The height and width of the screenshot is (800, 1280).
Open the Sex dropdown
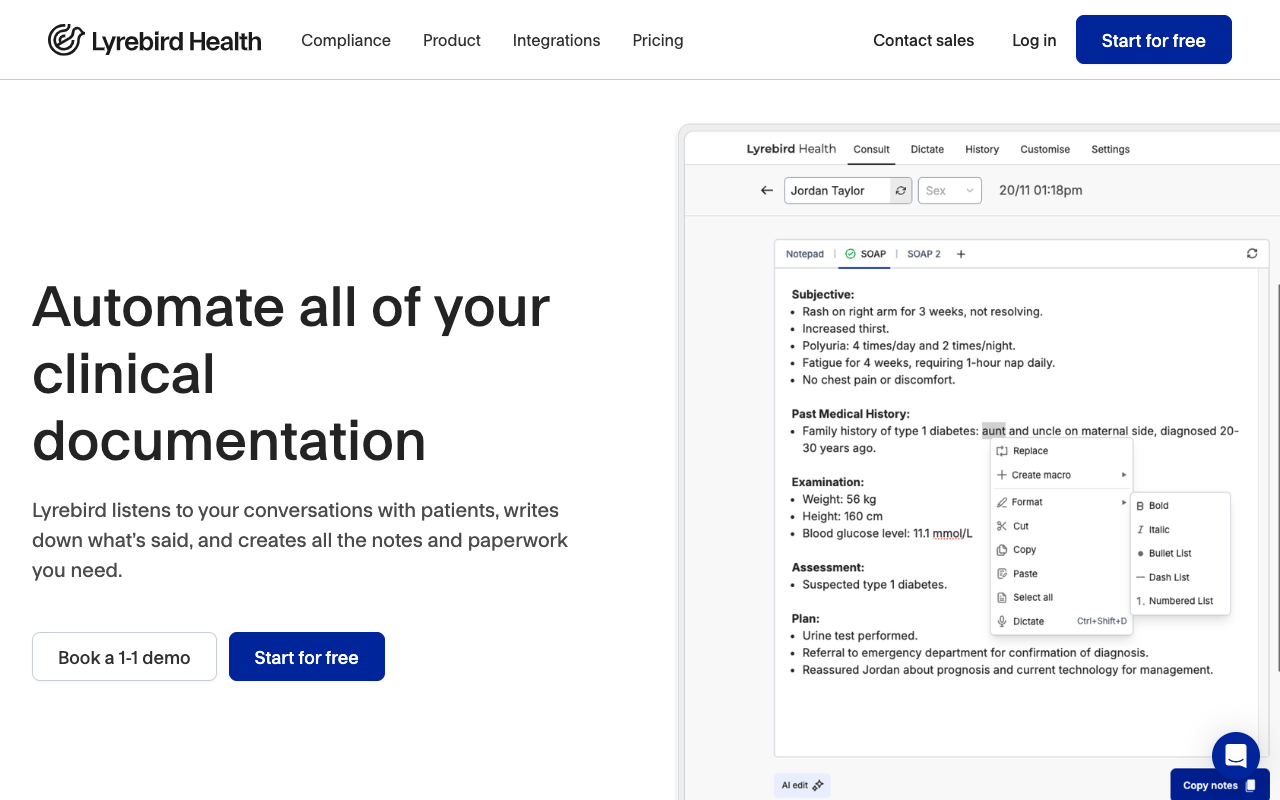point(950,190)
